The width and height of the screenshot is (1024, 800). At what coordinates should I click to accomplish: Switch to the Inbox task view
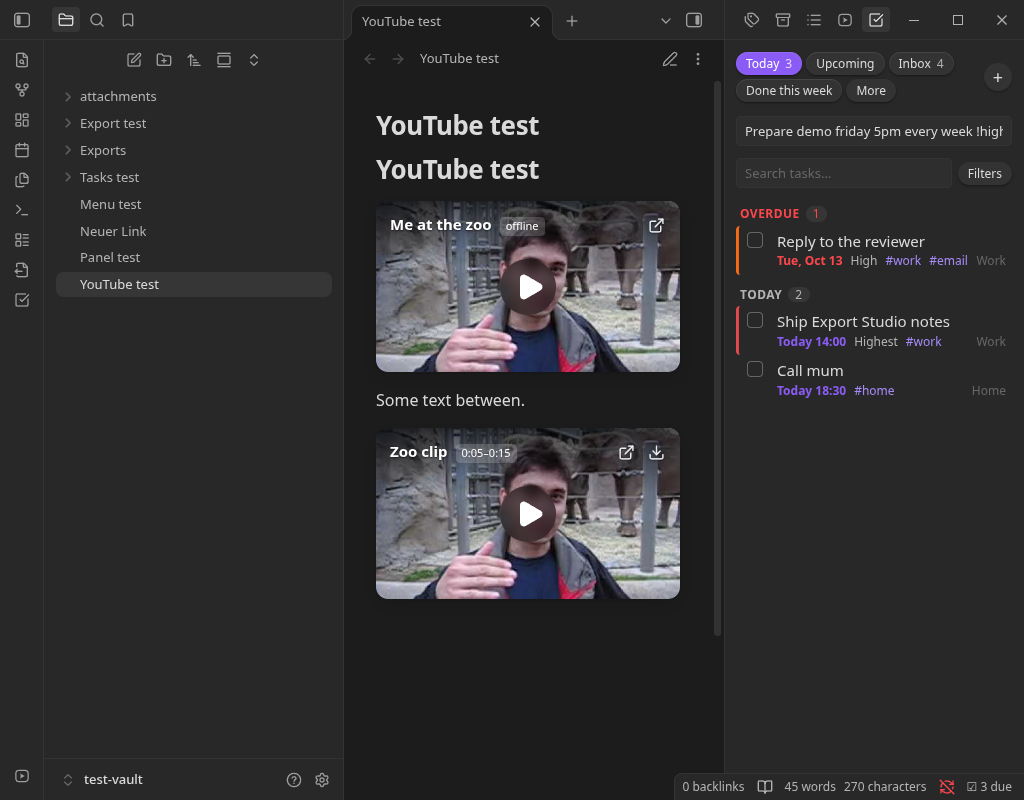click(920, 63)
